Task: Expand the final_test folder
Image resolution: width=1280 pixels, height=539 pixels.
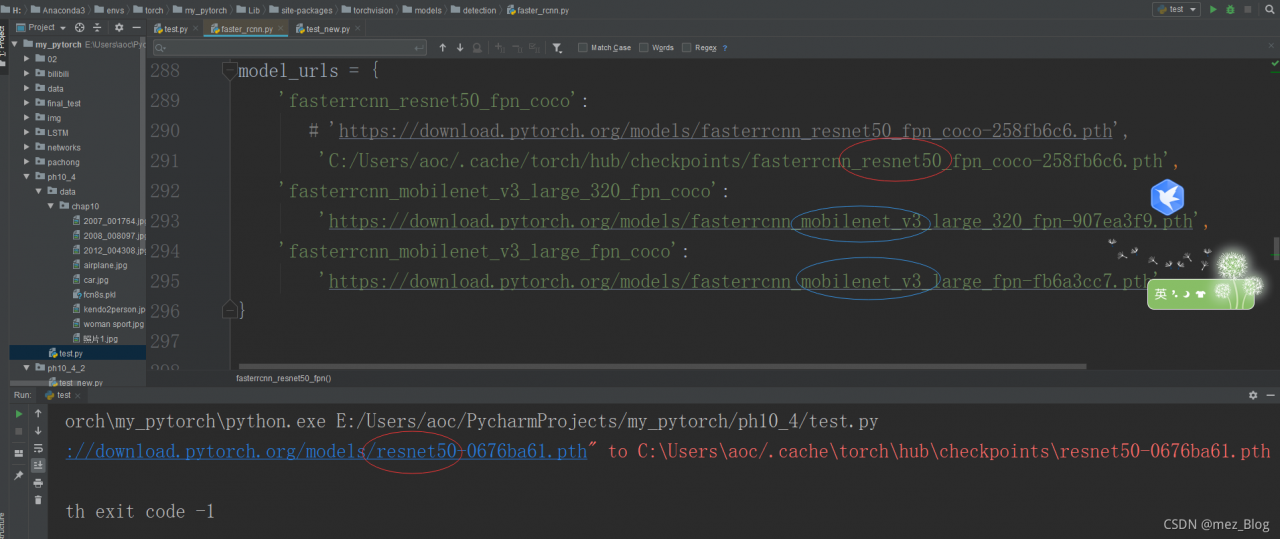Action: coord(27,103)
